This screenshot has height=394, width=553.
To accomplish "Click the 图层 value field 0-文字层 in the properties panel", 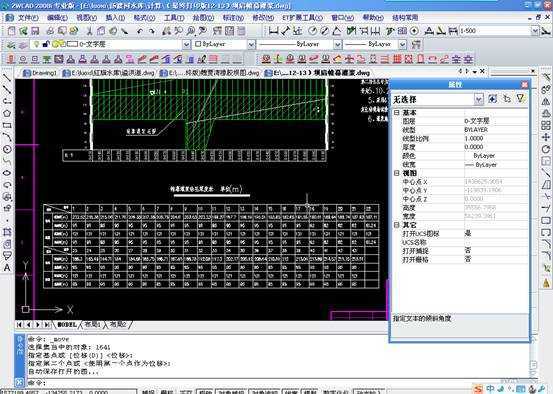I will (x=496, y=121).
